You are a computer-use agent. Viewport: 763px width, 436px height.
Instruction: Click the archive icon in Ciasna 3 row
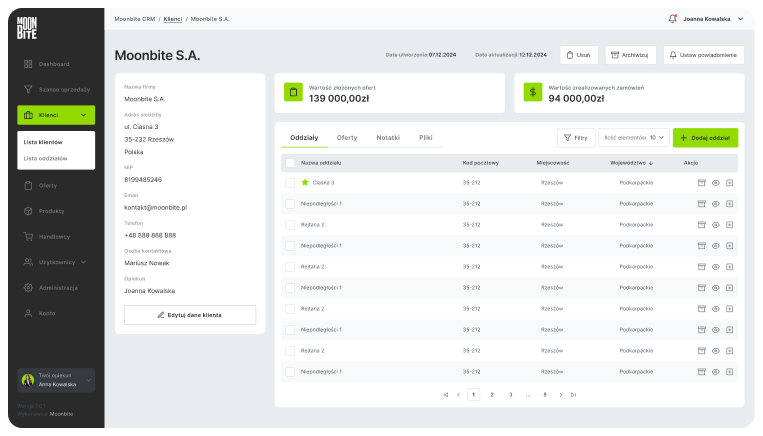(701, 183)
